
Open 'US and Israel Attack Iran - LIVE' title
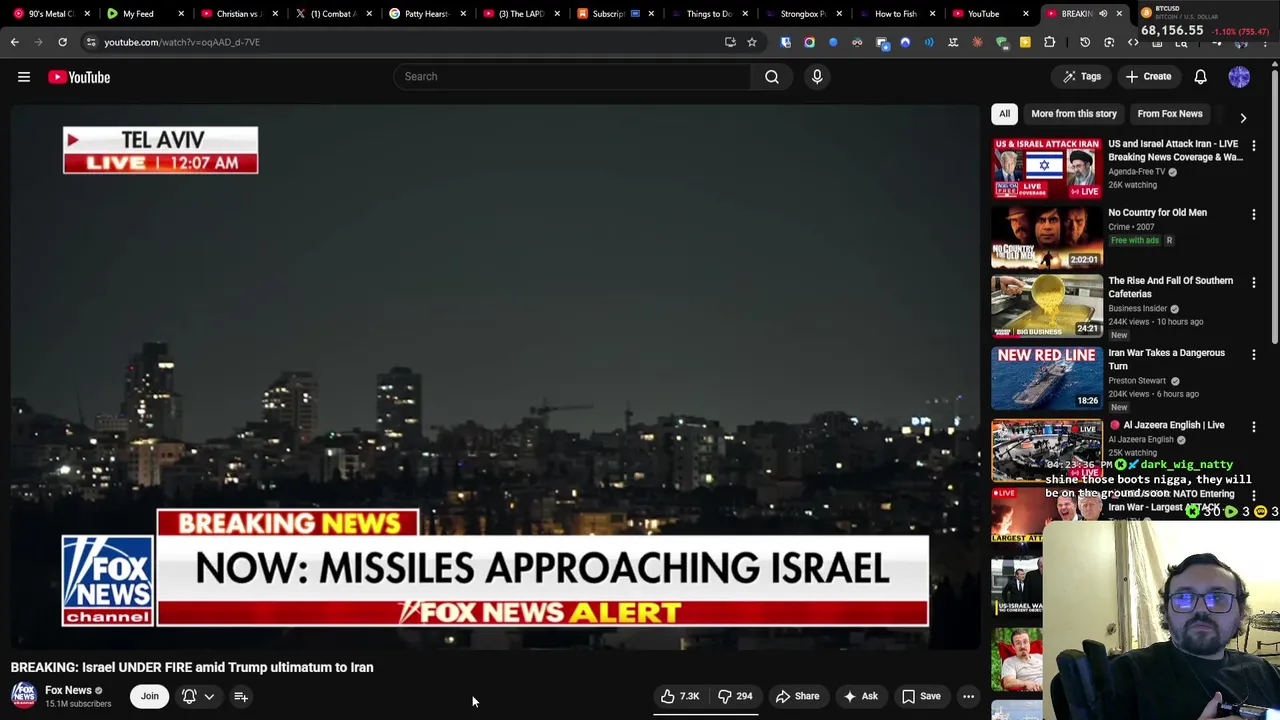point(1175,150)
